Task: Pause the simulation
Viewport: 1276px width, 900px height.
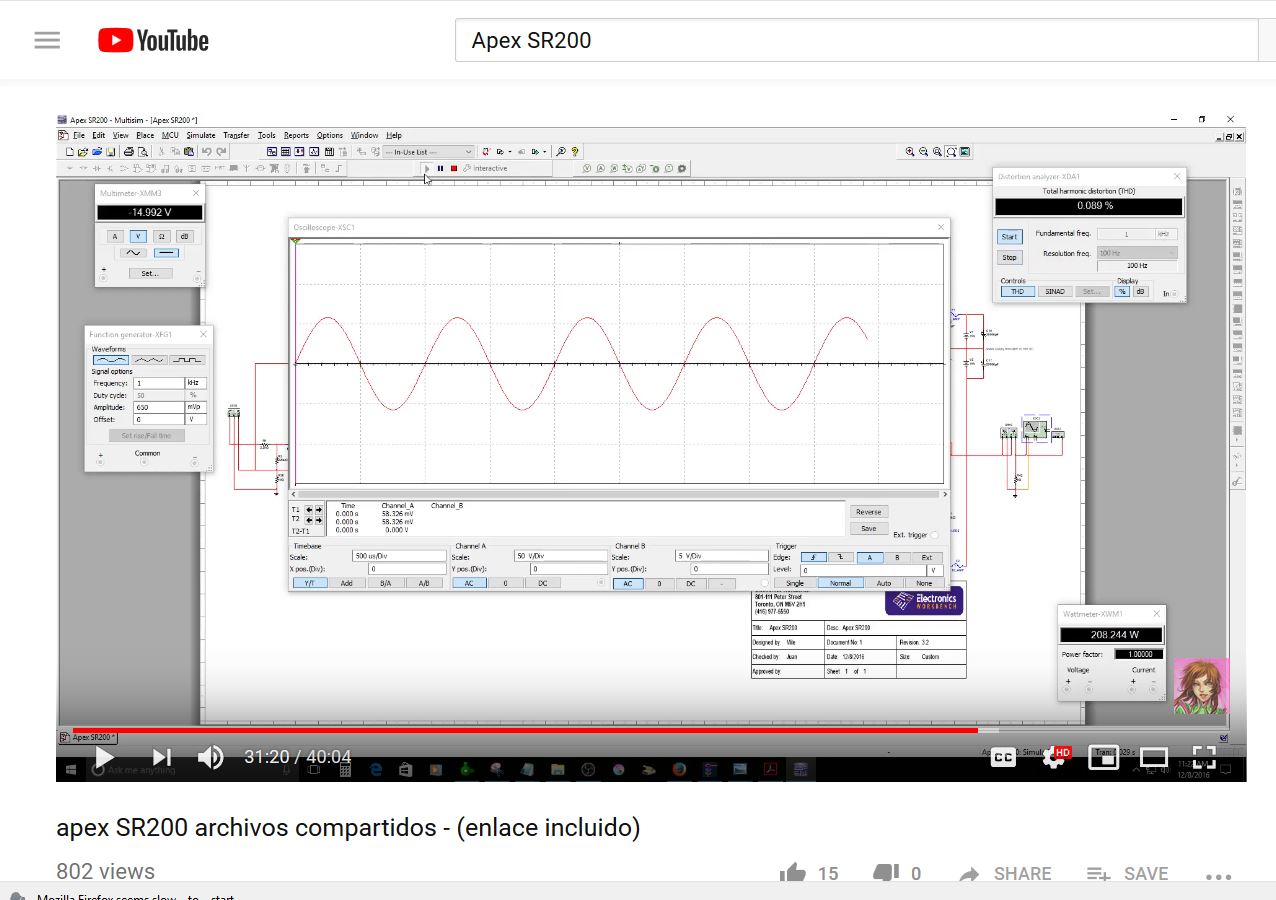Action: pos(440,168)
